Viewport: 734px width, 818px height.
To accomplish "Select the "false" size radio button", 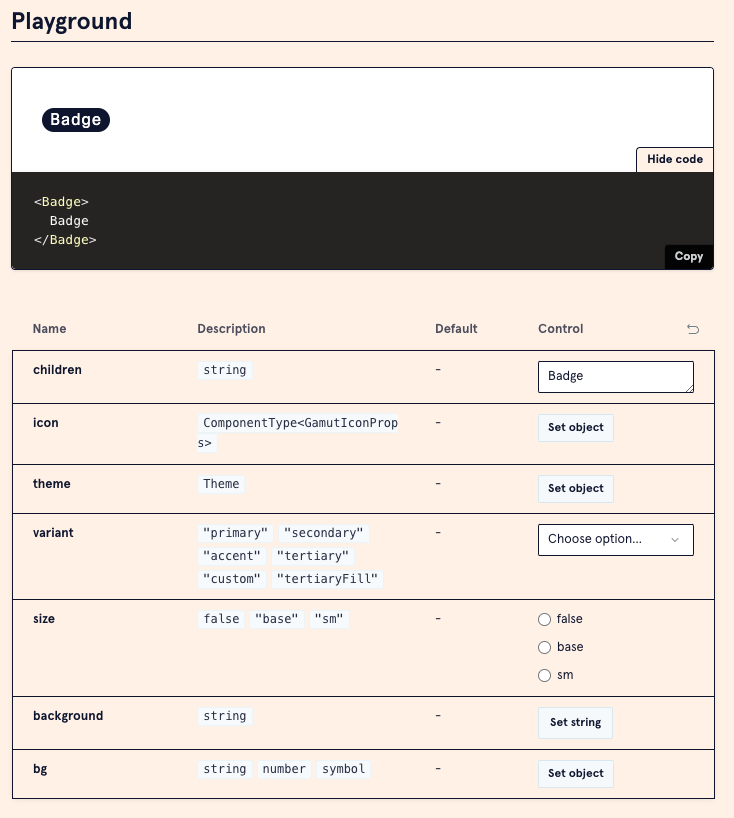I will click(x=545, y=619).
